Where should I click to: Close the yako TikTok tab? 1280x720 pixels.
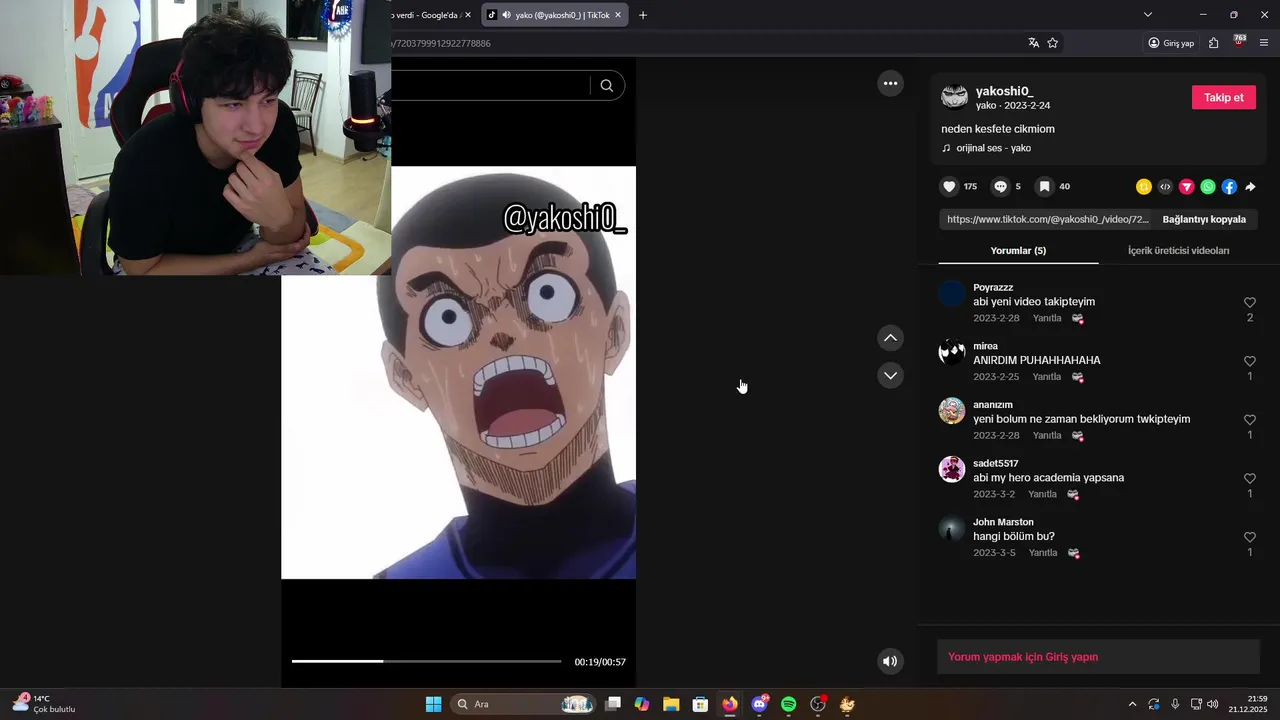coord(618,15)
